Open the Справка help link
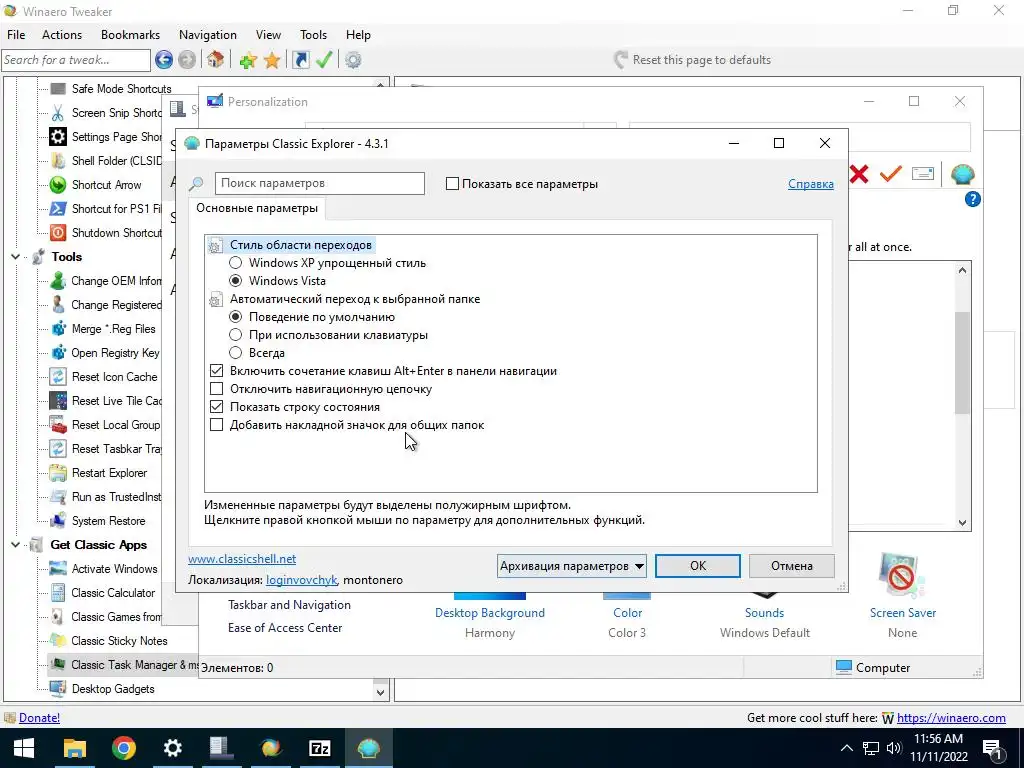This screenshot has width=1024, height=768. (810, 184)
